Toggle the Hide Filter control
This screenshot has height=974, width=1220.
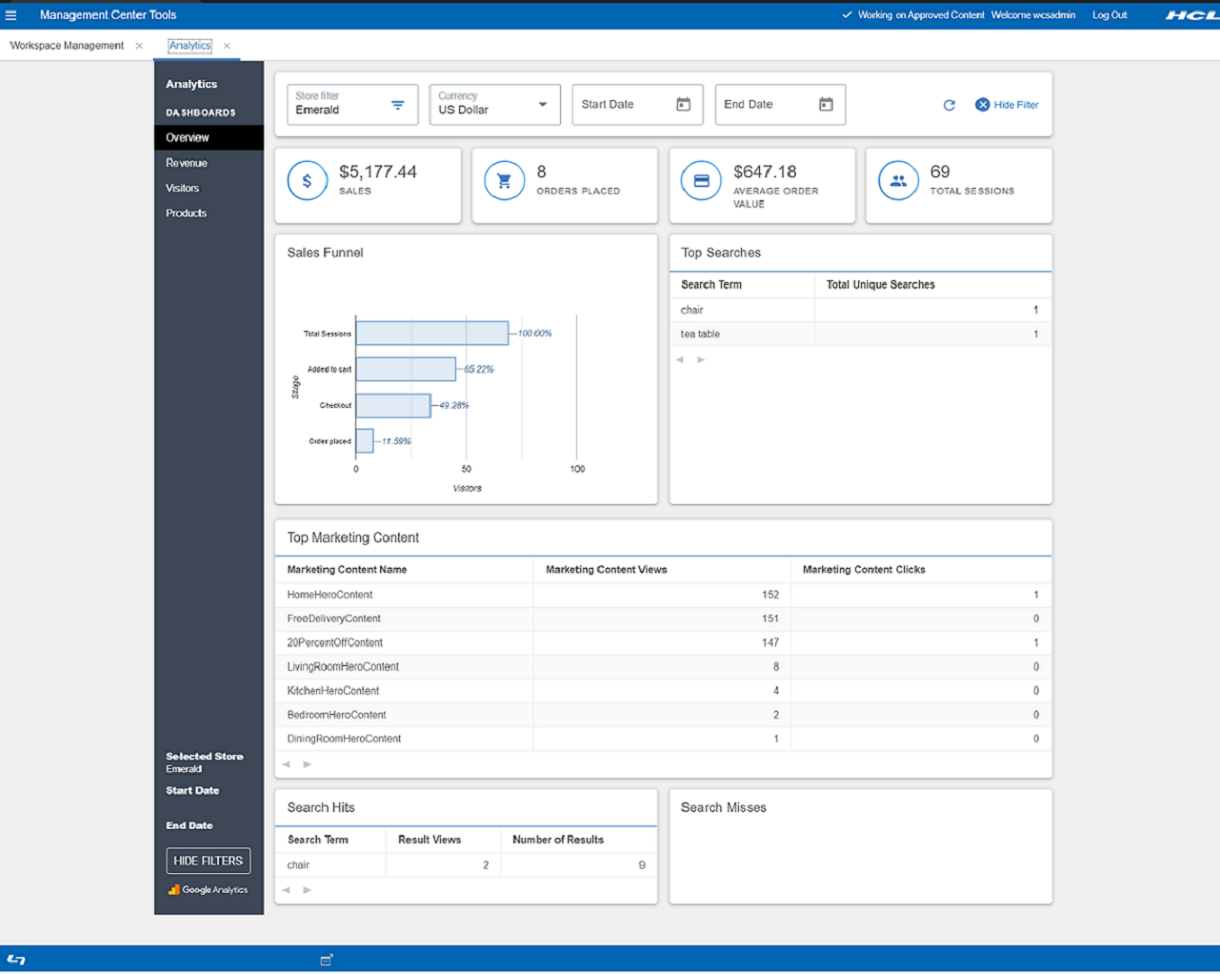[x=1006, y=105]
